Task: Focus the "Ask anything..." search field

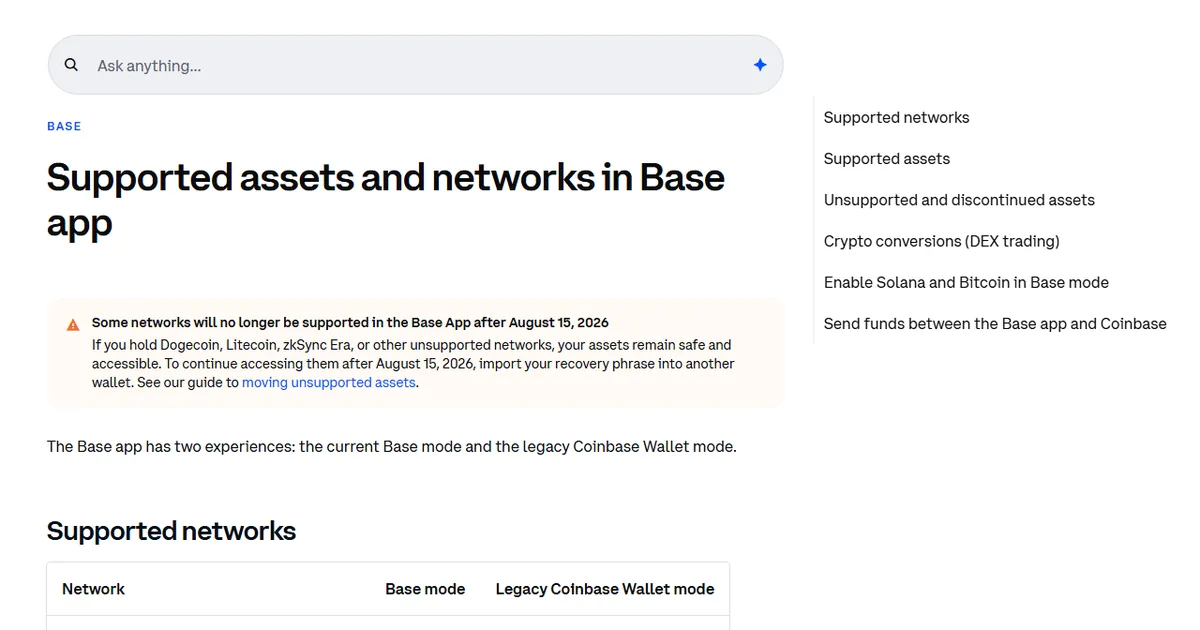Action: click(x=415, y=65)
